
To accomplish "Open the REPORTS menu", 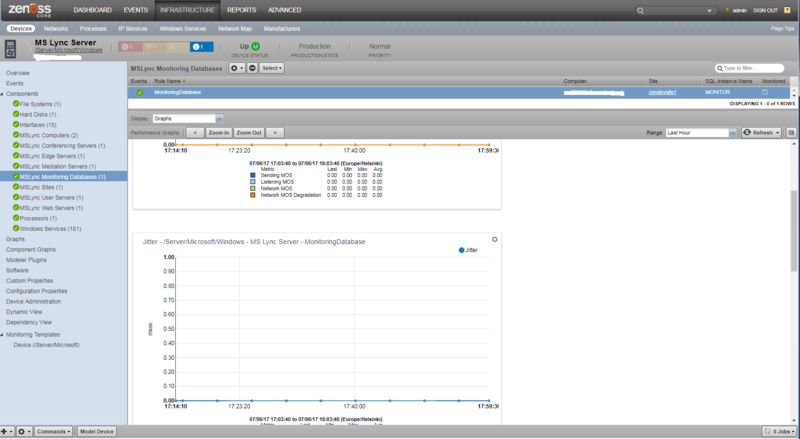I will [x=241, y=10].
